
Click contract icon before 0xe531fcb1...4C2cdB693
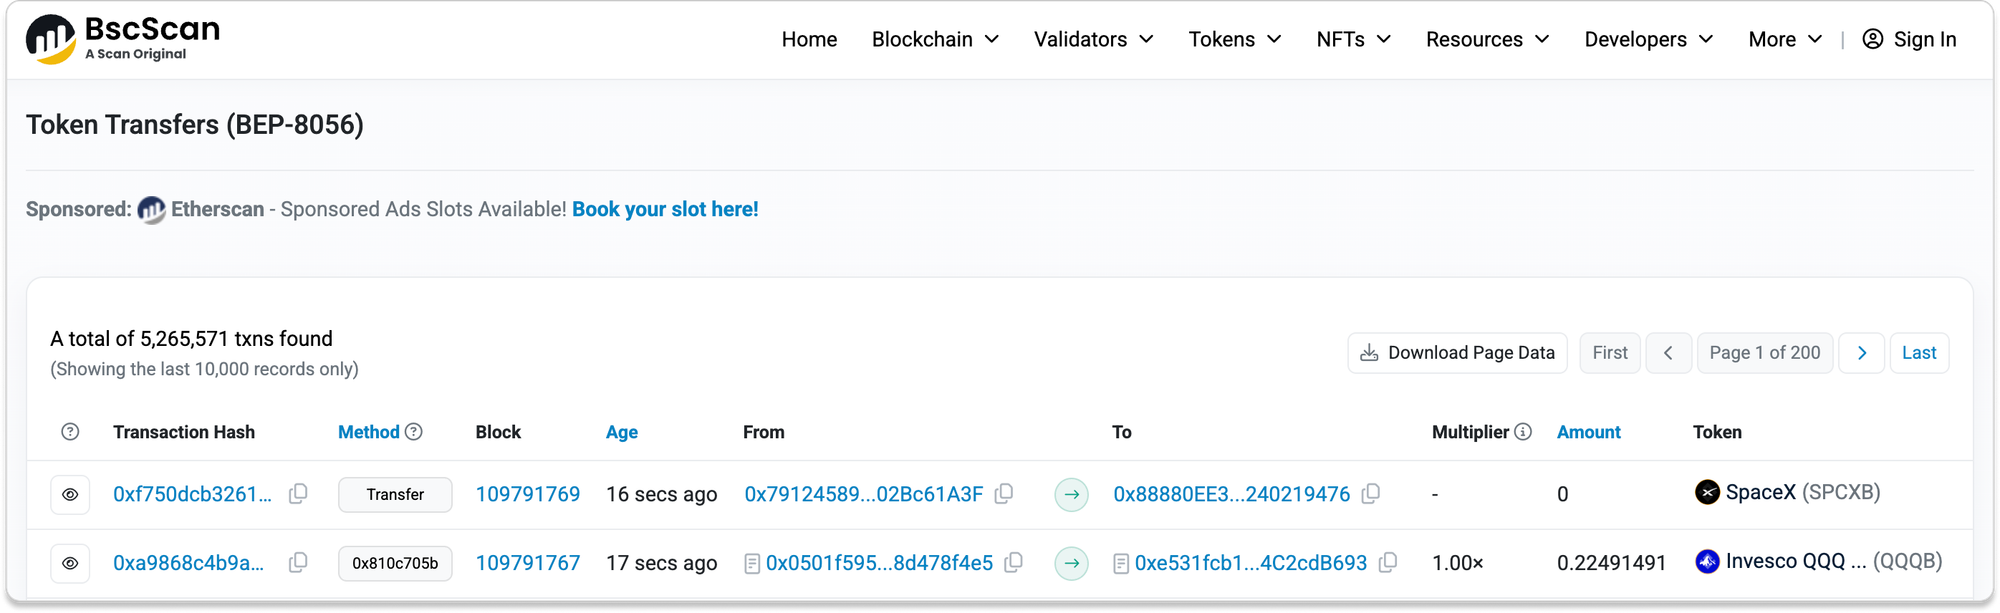point(1121,564)
